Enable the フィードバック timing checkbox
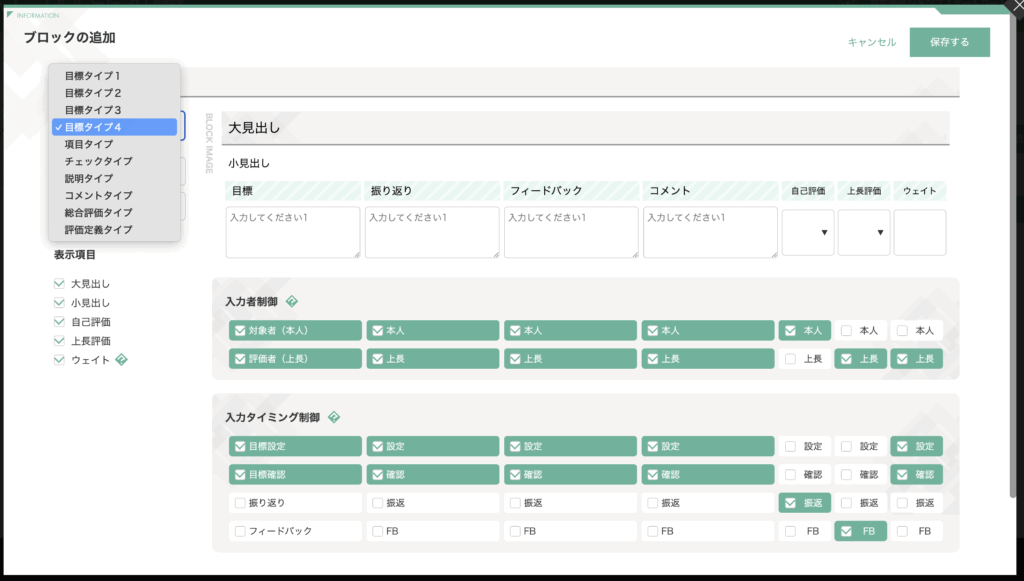This screenshot has height=581, width=1024. point(240,531)
